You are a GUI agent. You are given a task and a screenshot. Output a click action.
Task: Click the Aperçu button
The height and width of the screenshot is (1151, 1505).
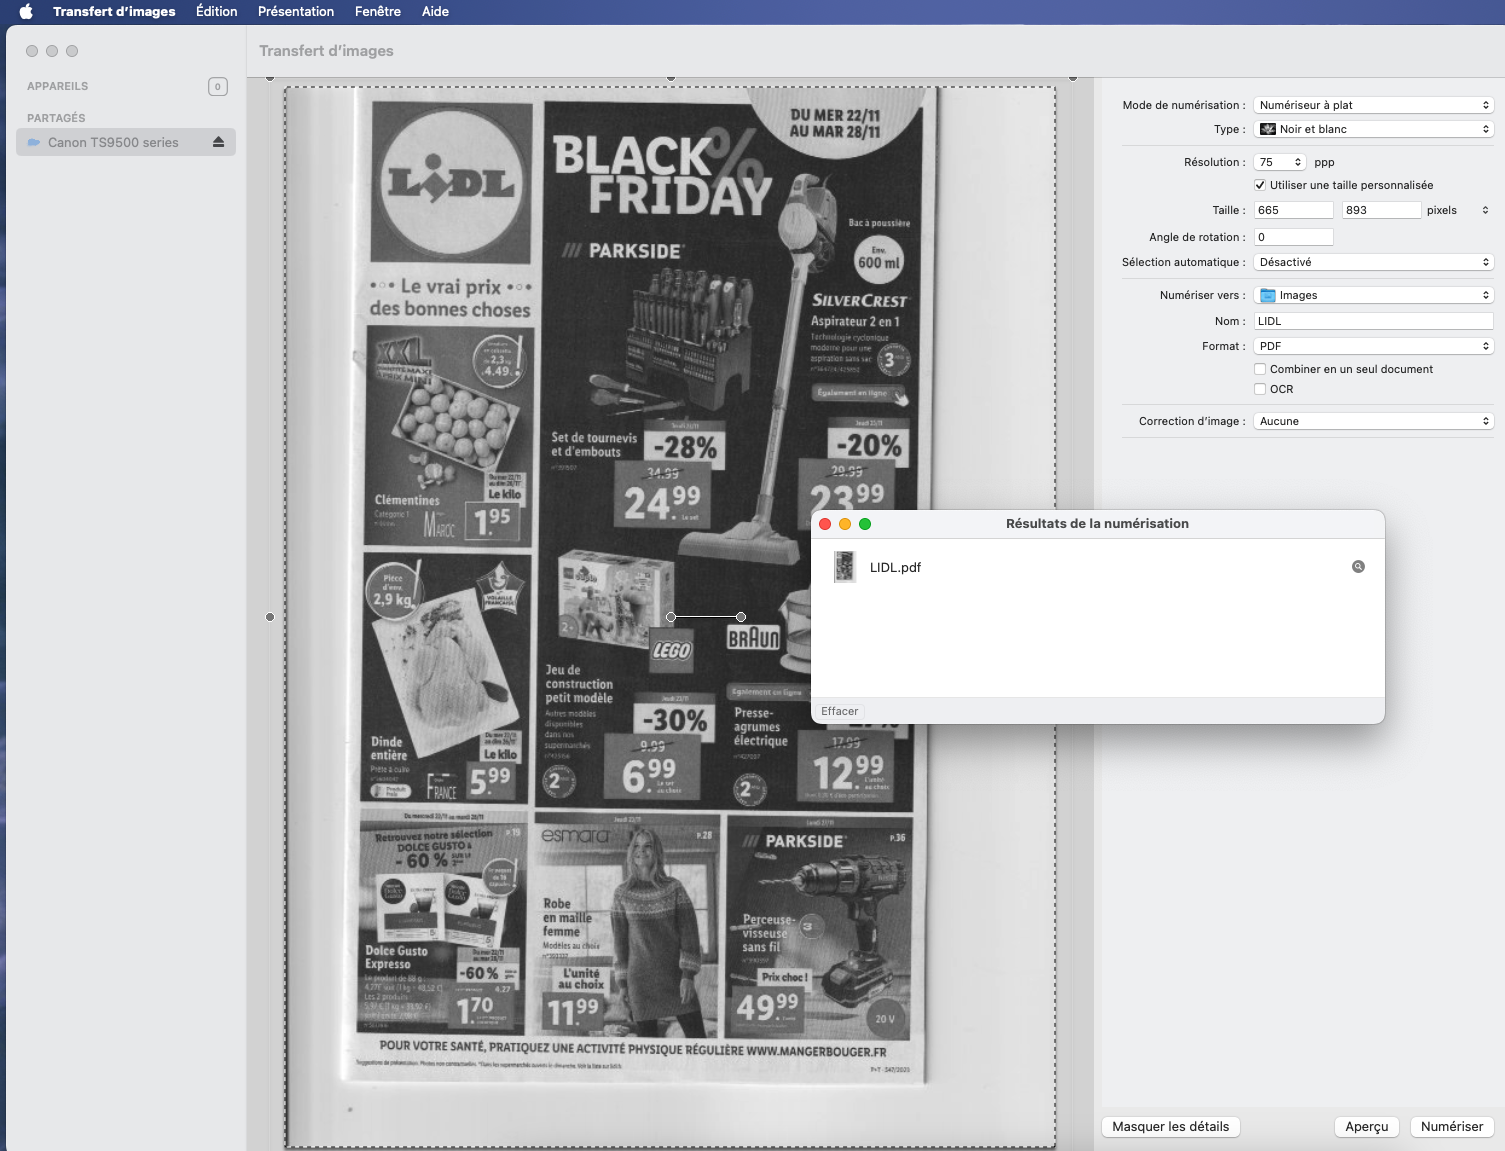click(x=1367, y=1127)
